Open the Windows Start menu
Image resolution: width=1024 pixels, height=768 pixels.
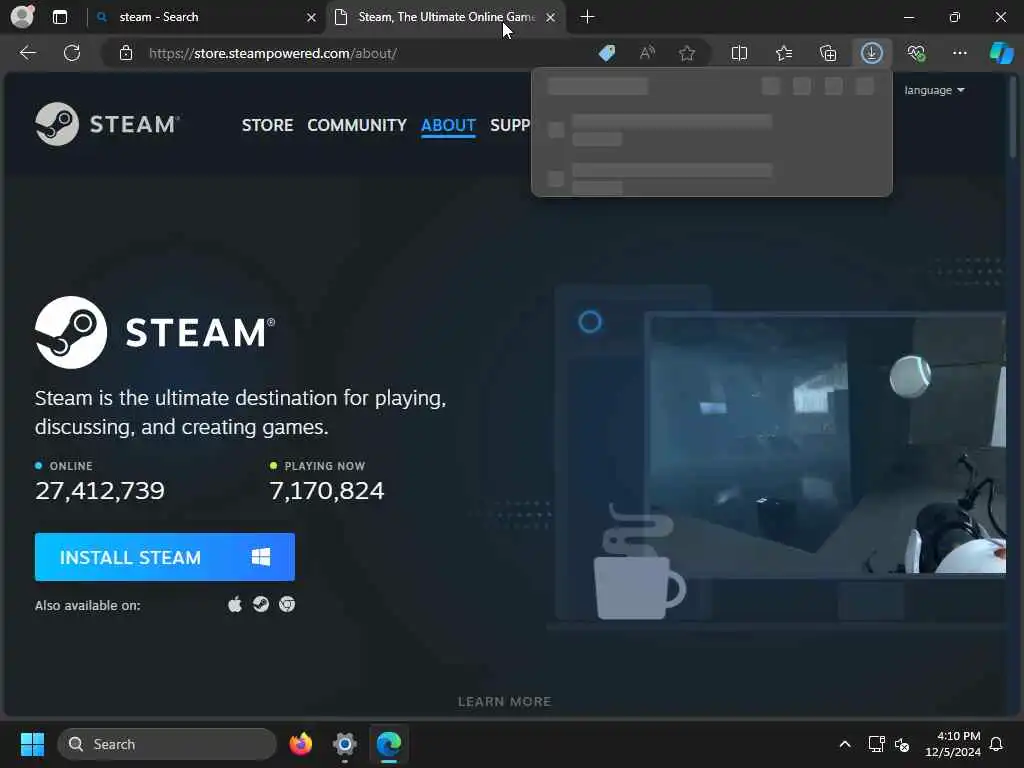click(x=32, y=744)
